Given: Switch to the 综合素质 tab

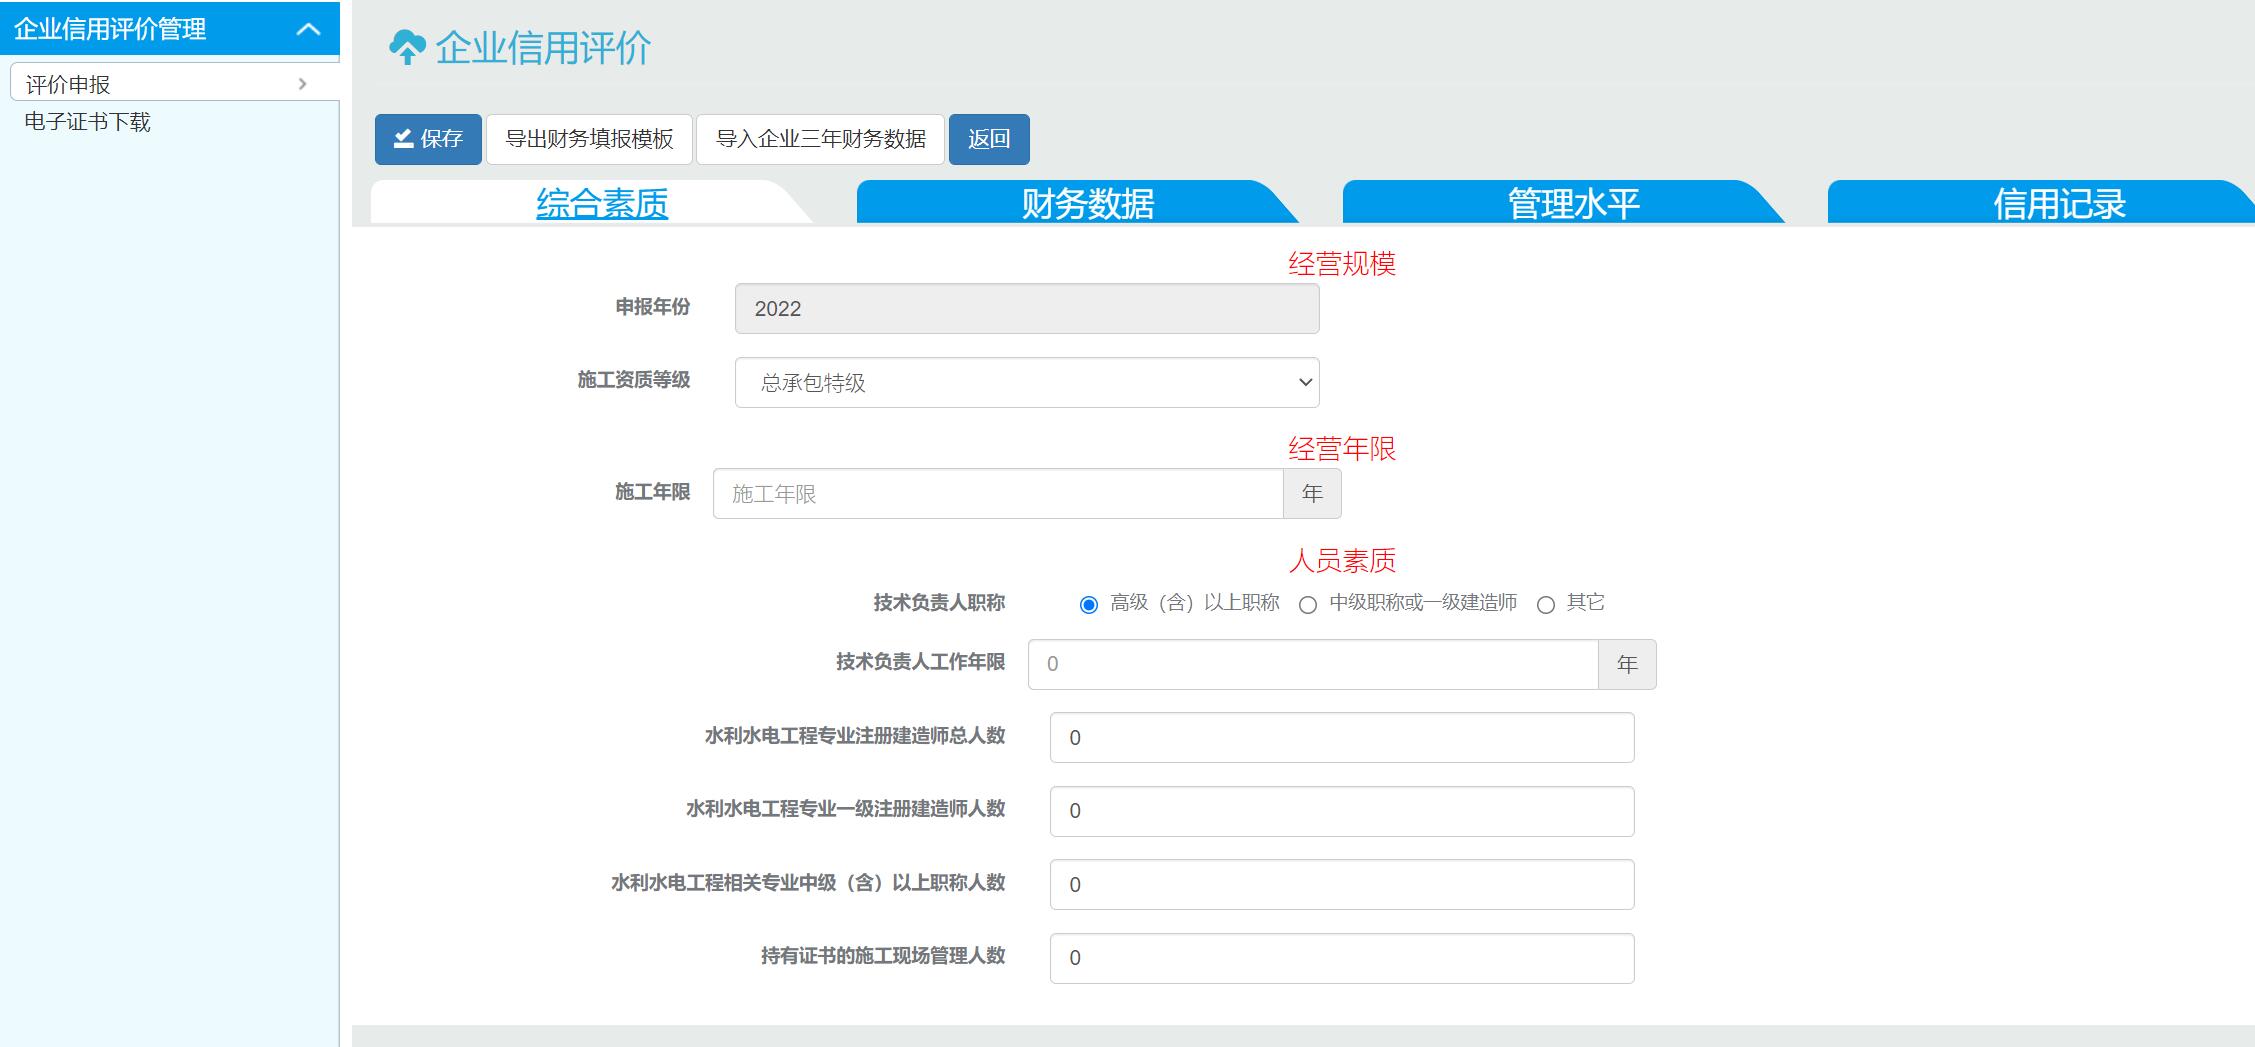Looking at the screenshot, I should tap(602, 203).
